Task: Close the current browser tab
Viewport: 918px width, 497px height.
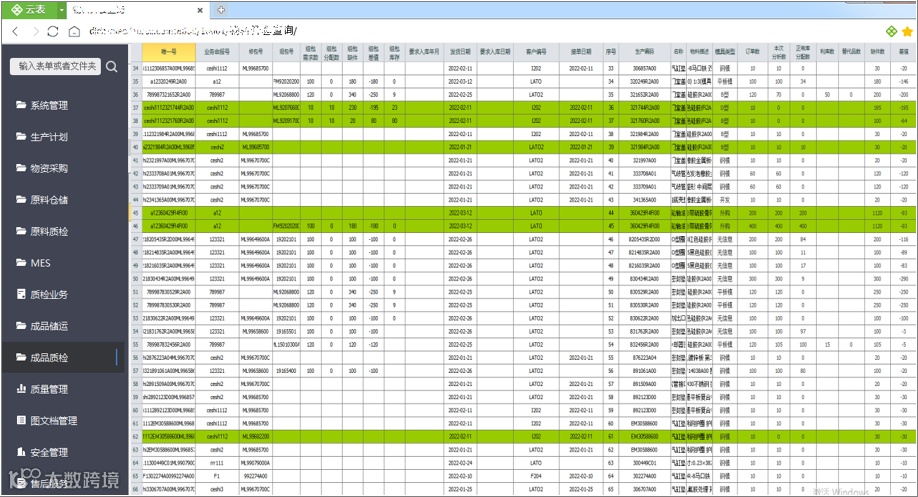Action: (200, 10)
